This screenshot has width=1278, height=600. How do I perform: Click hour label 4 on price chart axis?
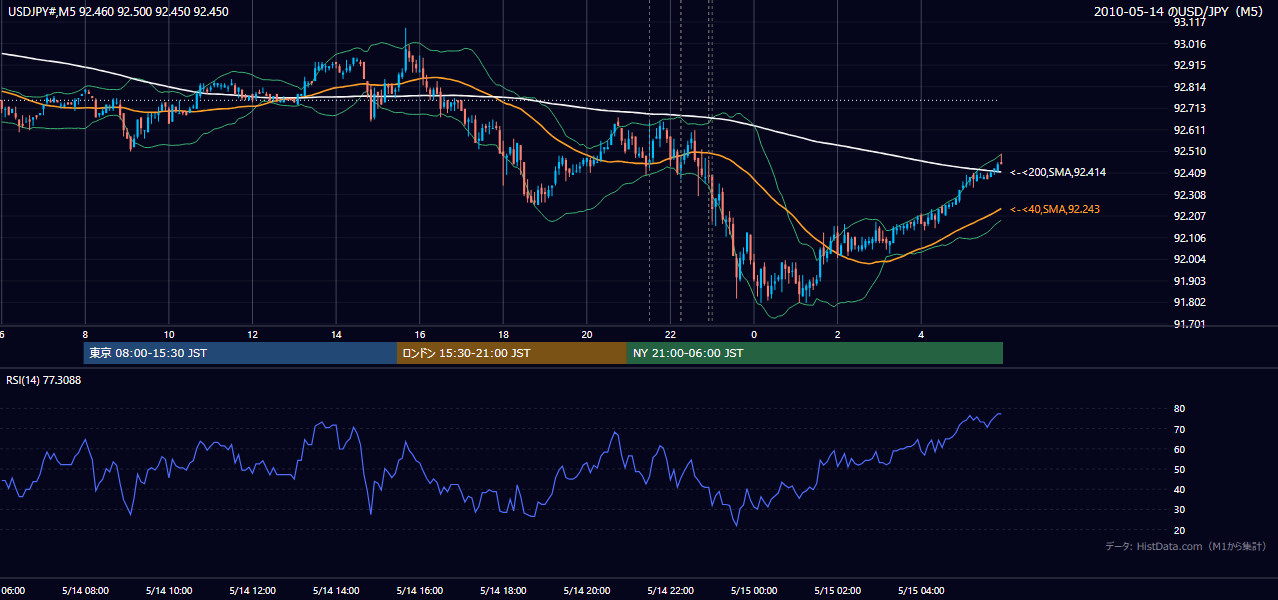921,334
